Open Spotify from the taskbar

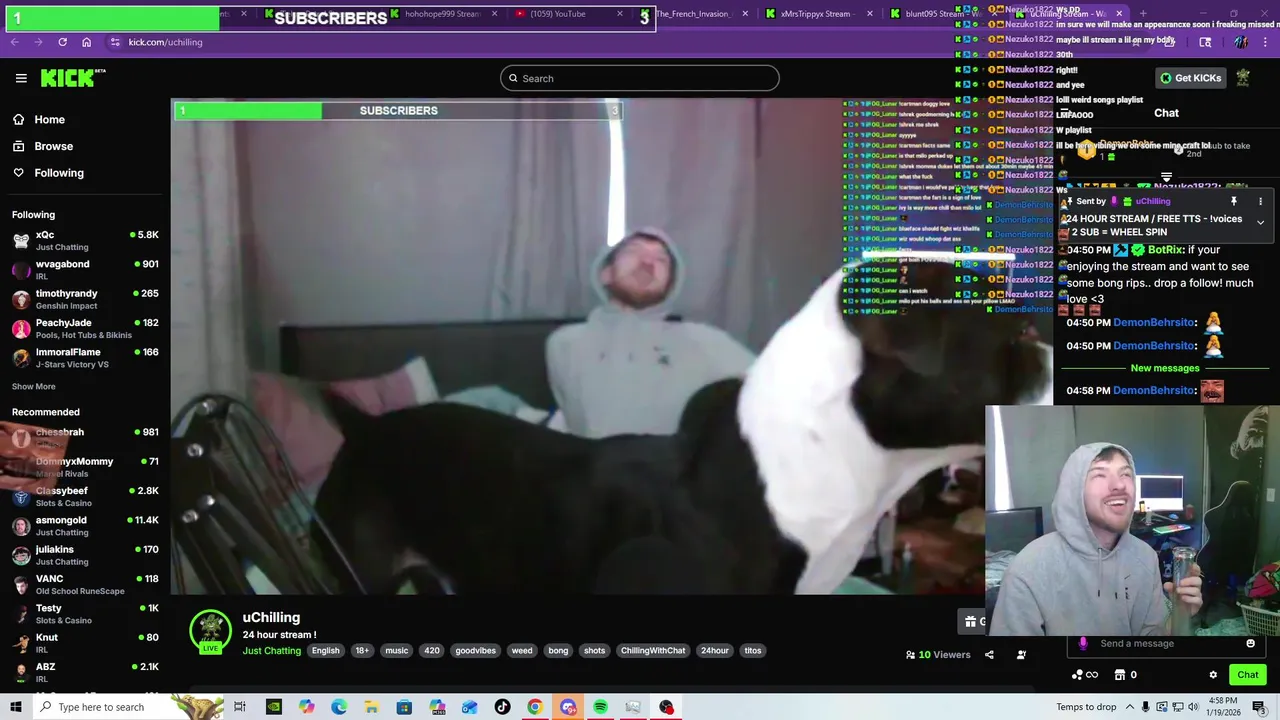[x=600, y=707]
